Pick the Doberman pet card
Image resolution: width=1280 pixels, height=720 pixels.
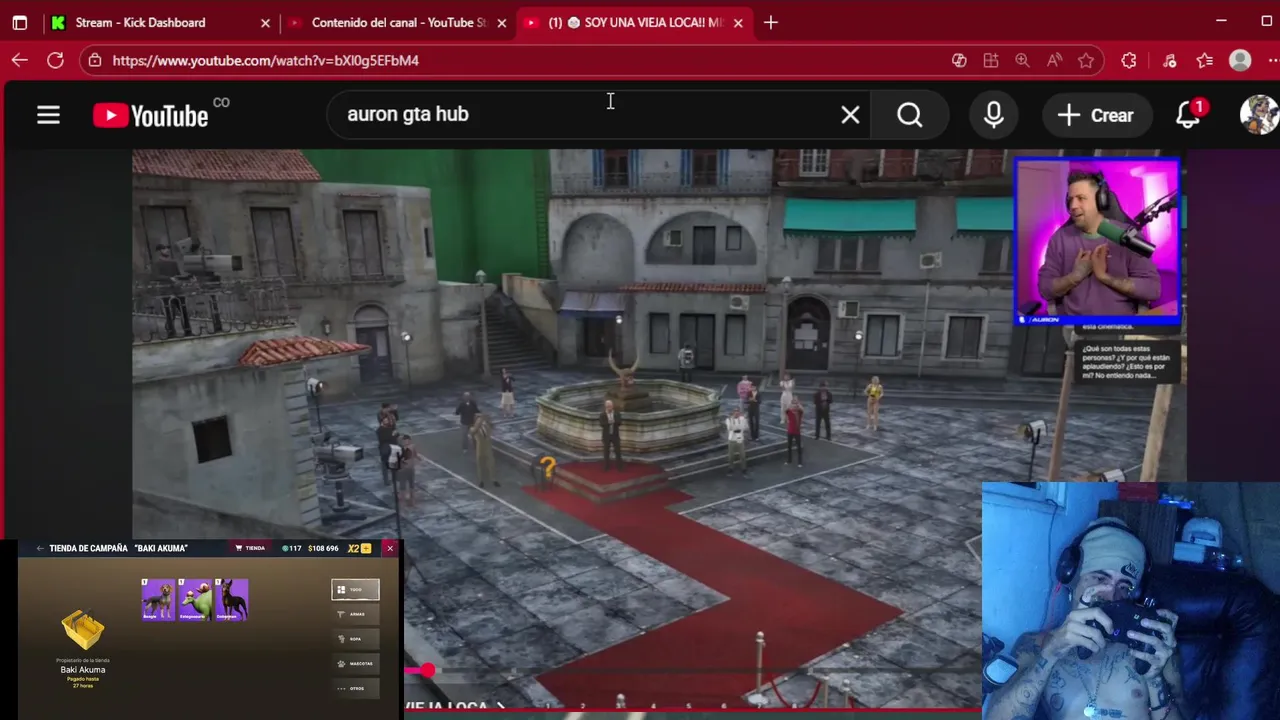click(x=232, y=600)
